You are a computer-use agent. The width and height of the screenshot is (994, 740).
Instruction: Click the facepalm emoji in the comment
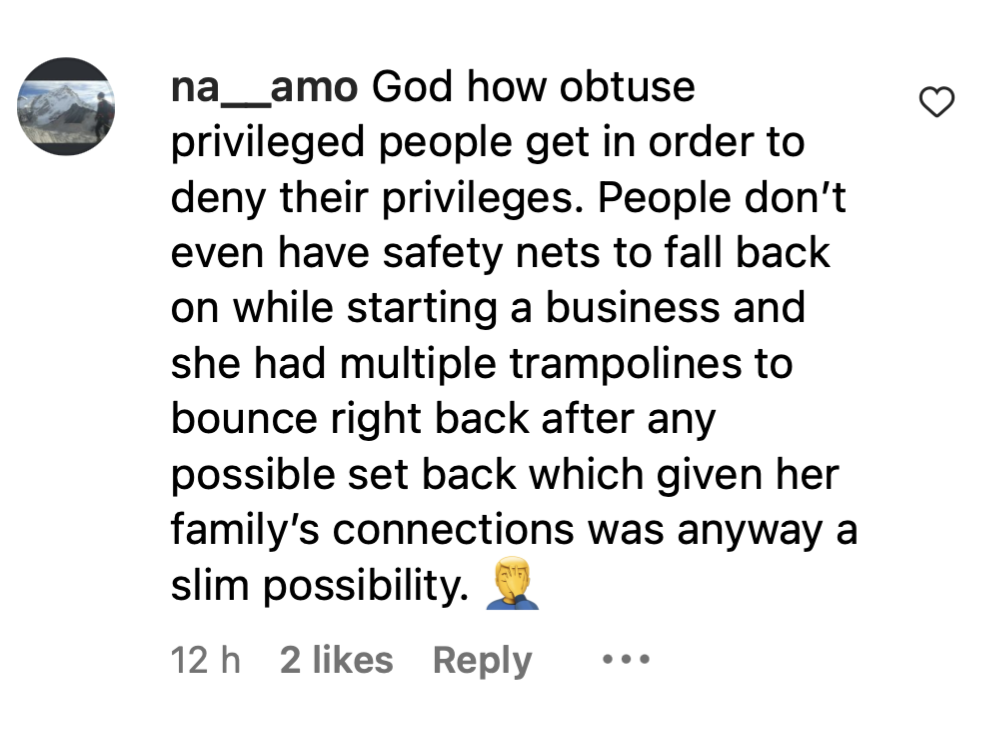click(x=511, y=586)
